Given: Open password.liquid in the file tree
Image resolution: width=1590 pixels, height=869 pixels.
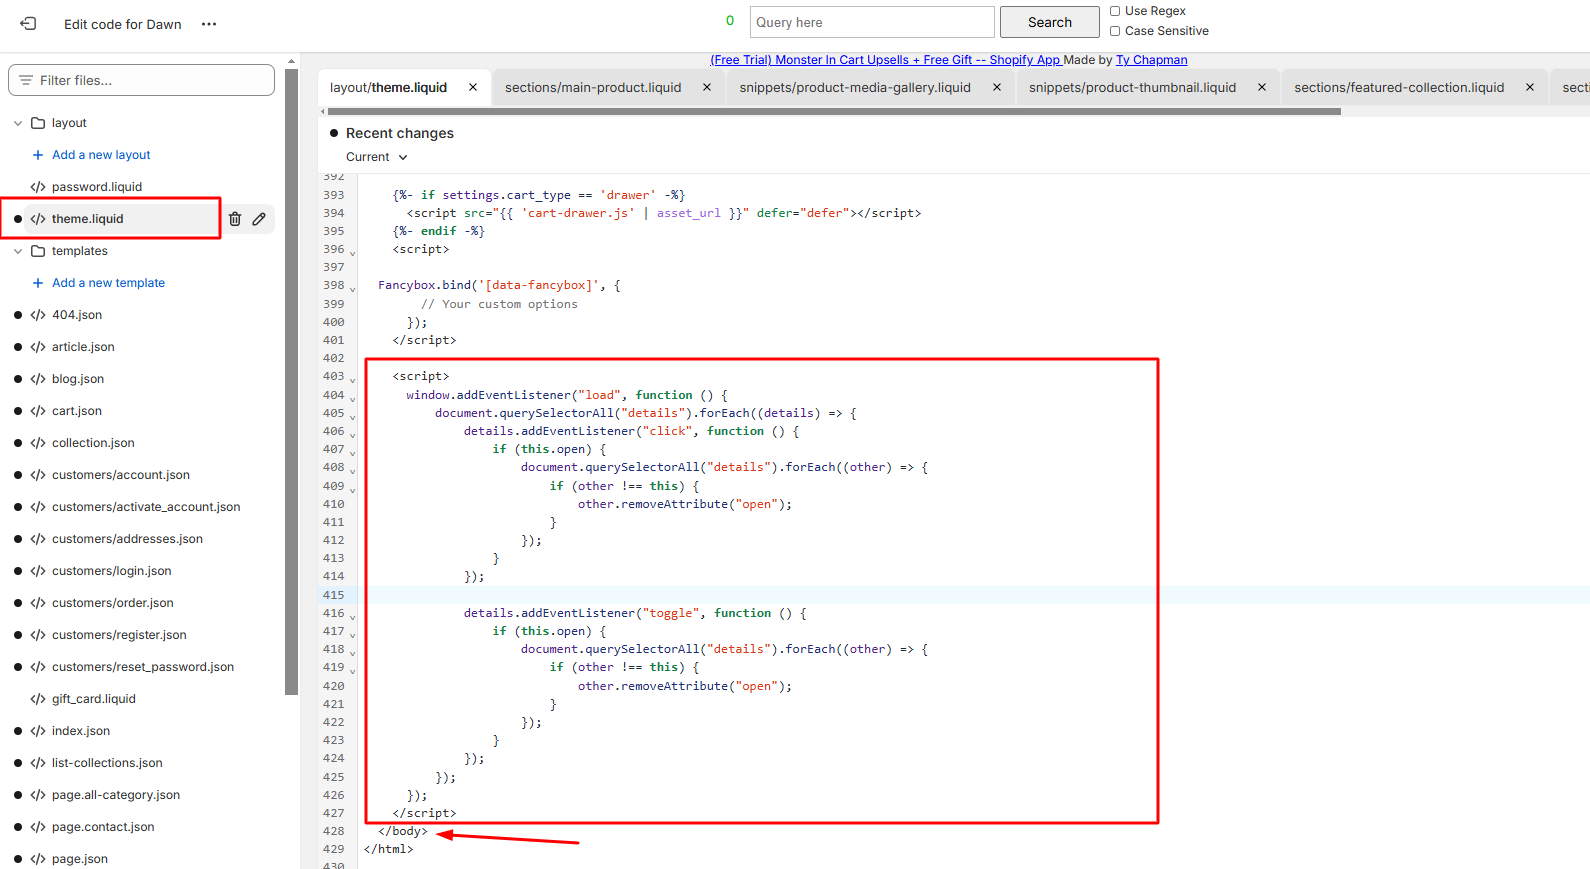Looking at the screenshot, I should (x=97, y=187).
